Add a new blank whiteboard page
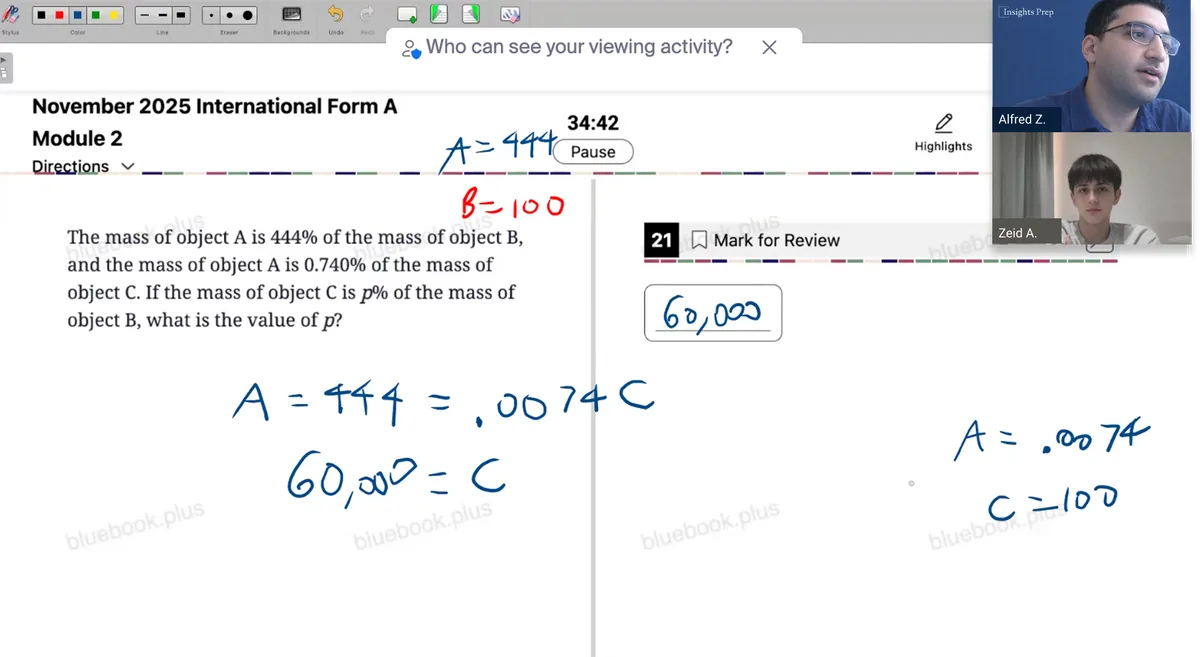1200x657 pixels. click(x=407, y=15)
